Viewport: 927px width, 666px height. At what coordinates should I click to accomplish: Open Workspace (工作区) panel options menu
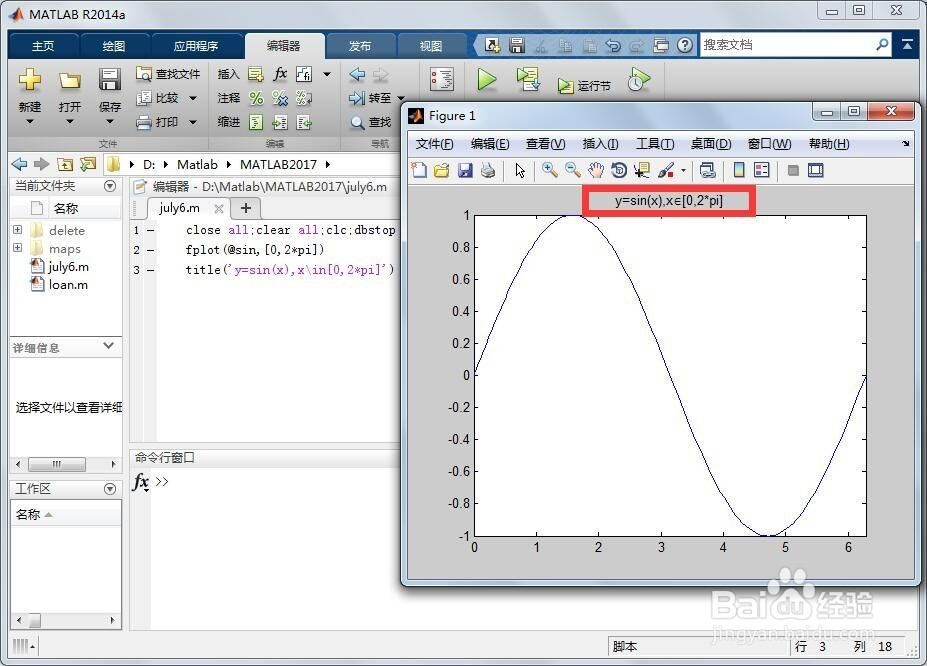point(110,489)
